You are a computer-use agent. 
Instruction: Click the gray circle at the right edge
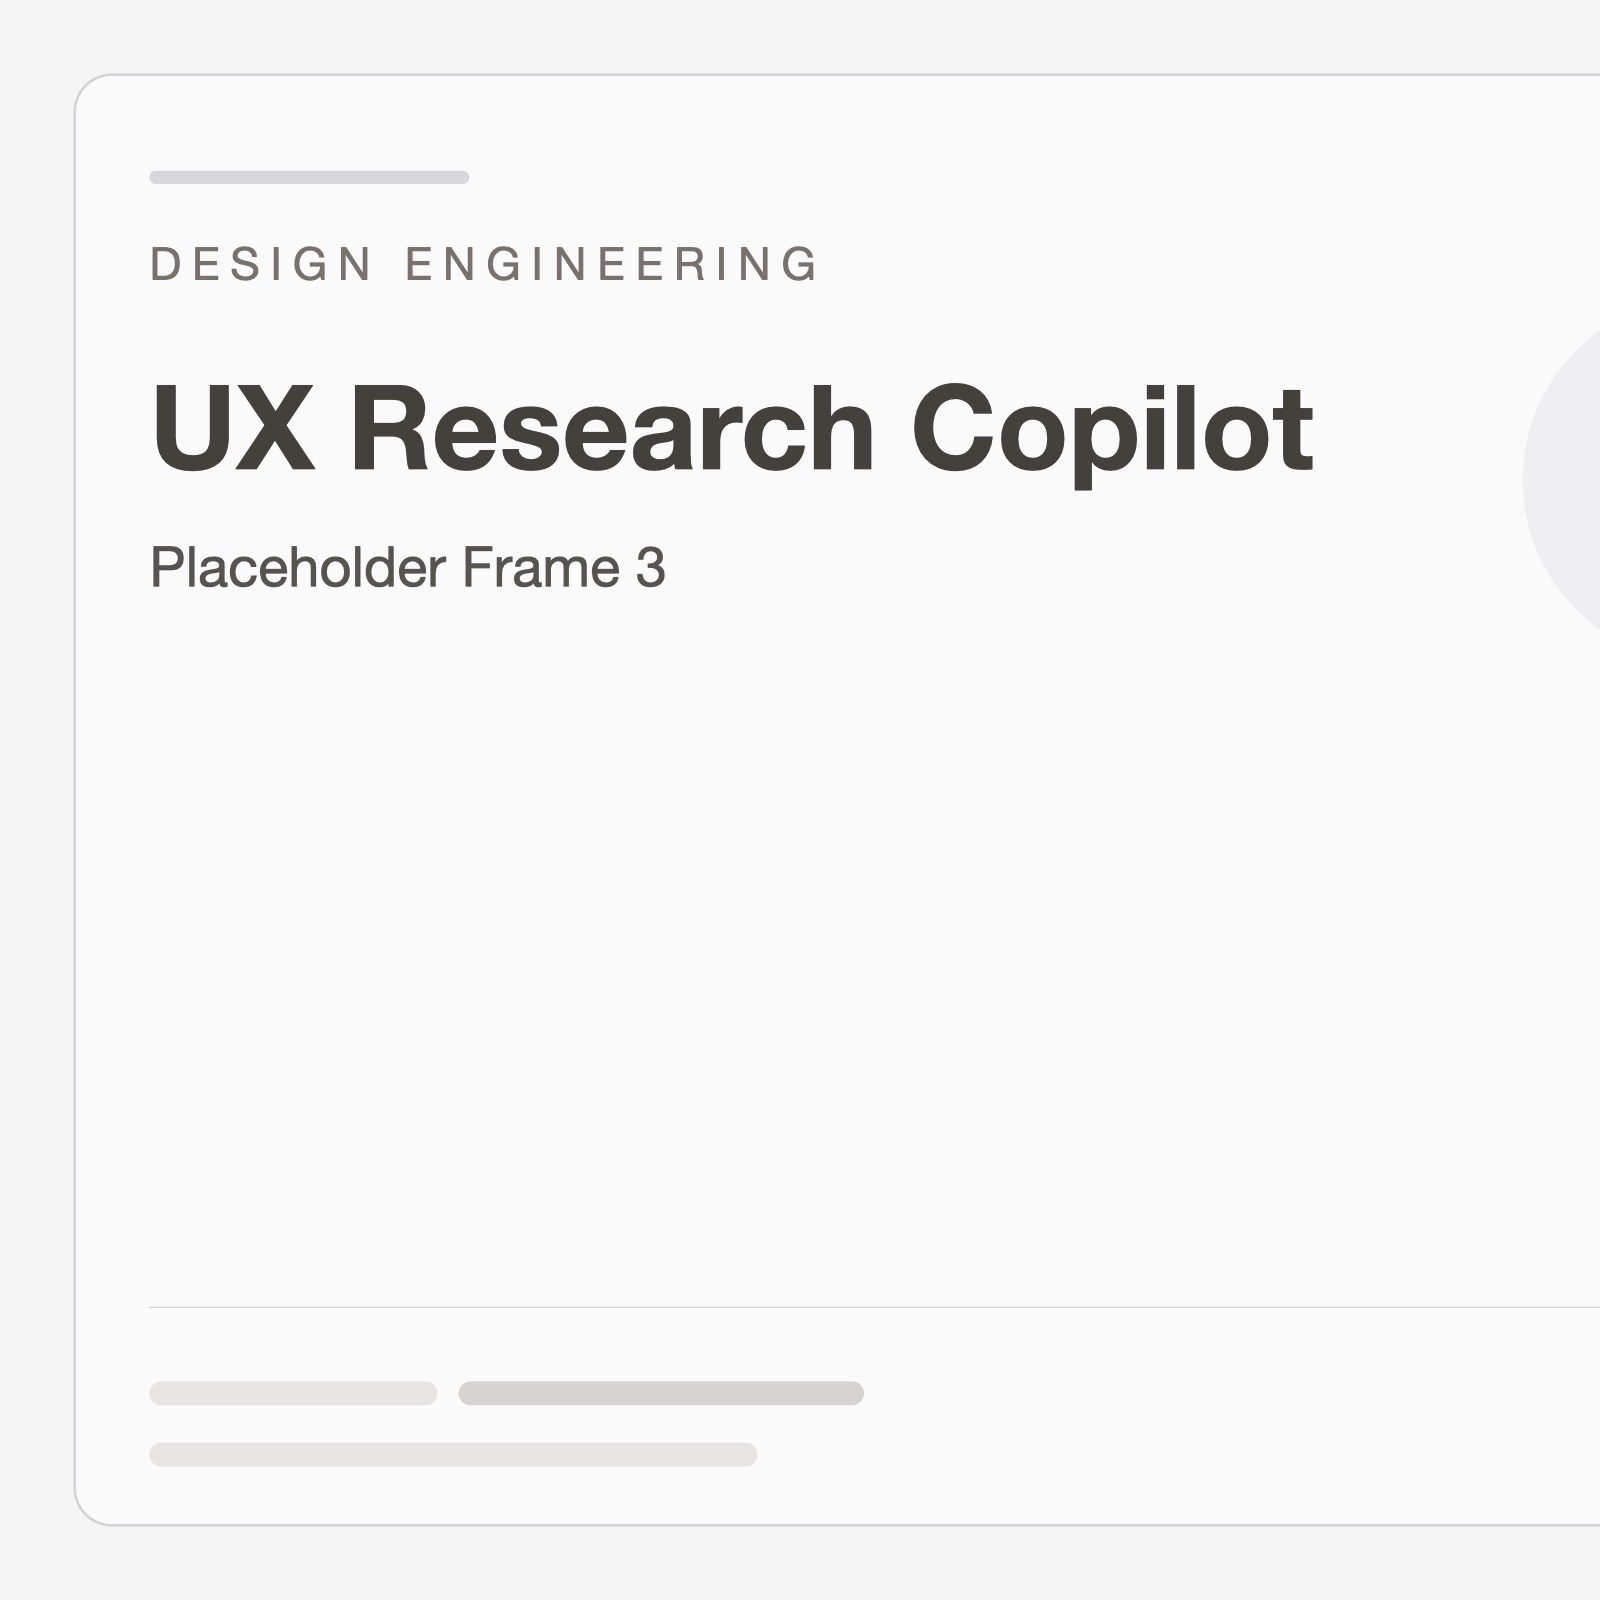coord(1570,480)
